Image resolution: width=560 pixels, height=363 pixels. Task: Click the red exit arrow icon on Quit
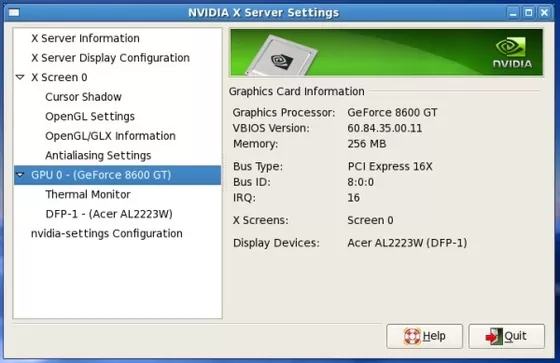point(494,336)
